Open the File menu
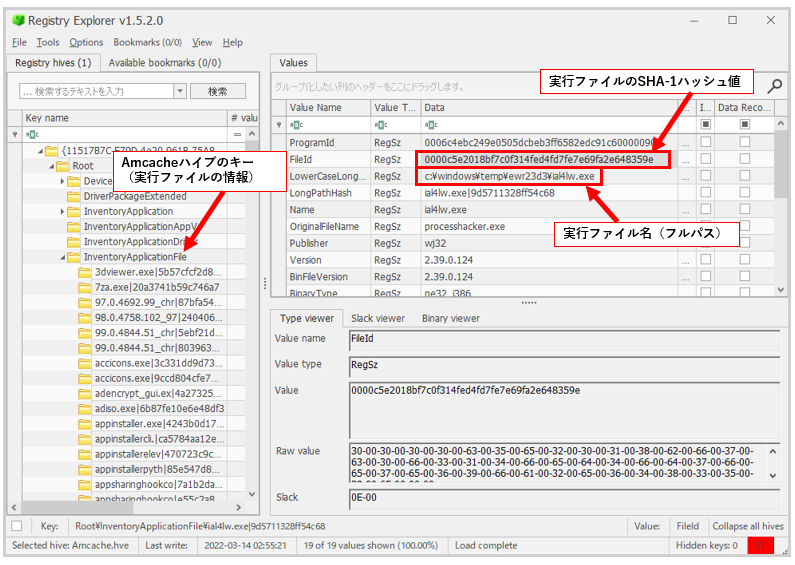 click(x=19, y=42)
